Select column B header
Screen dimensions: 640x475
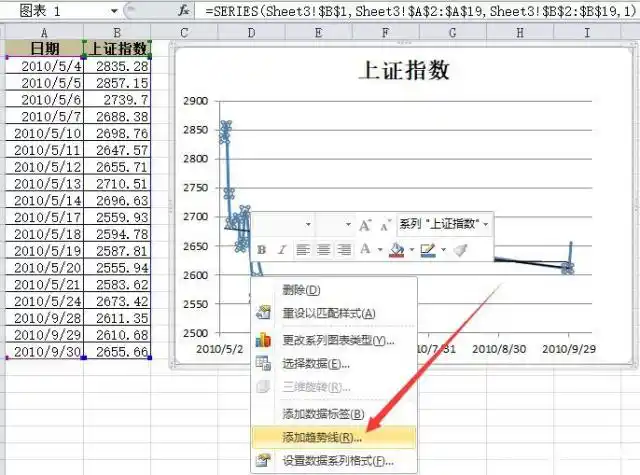point(117,32)
